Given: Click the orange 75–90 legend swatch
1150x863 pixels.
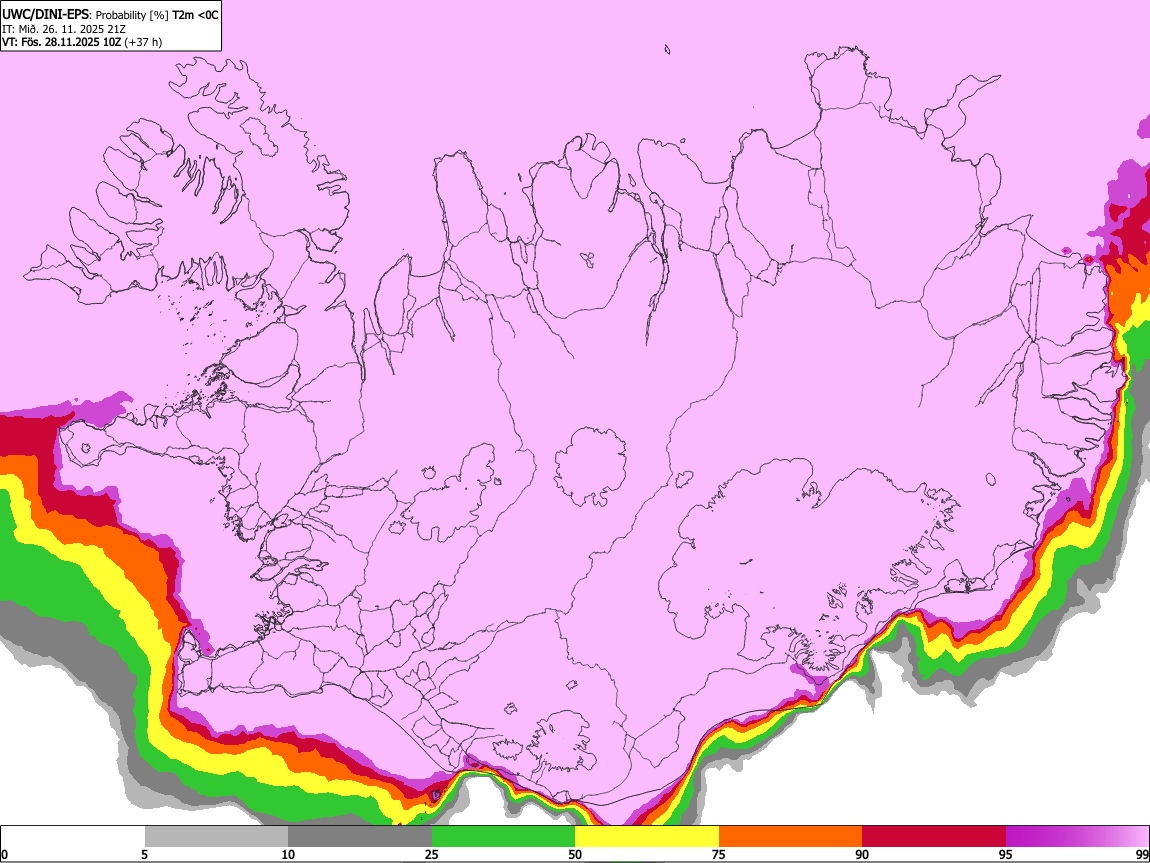Looking at the screenshot, I should coord(791,837).
